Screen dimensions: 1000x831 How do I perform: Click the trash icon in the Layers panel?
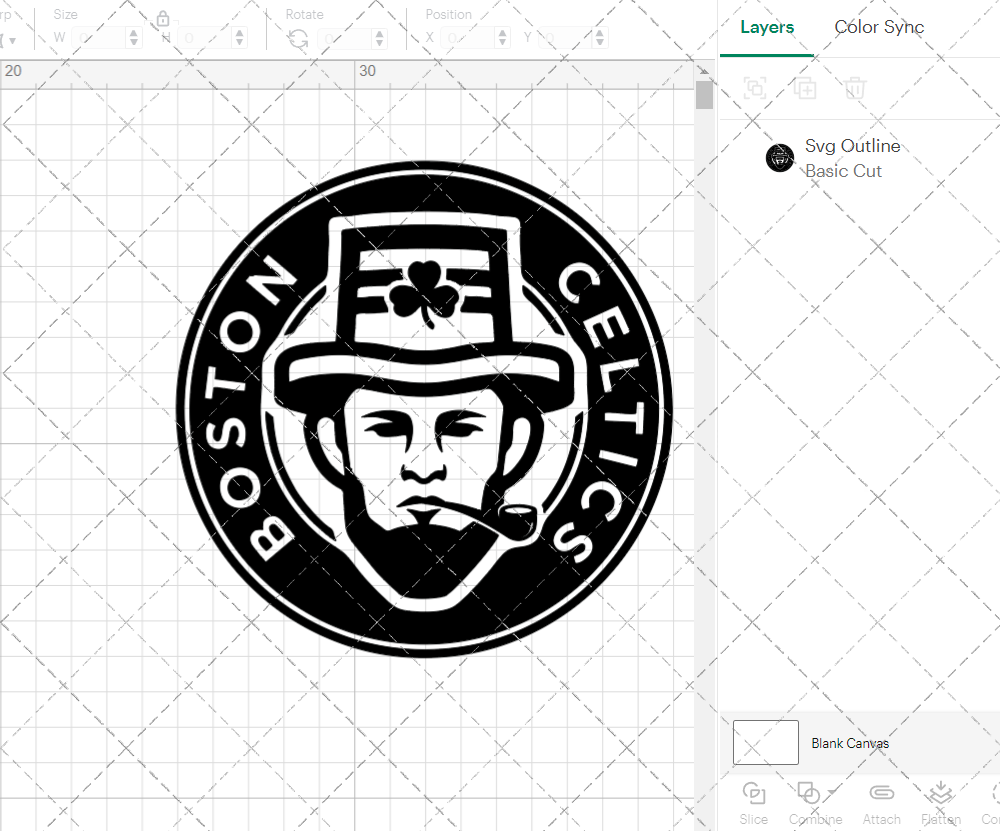(853, 88)
